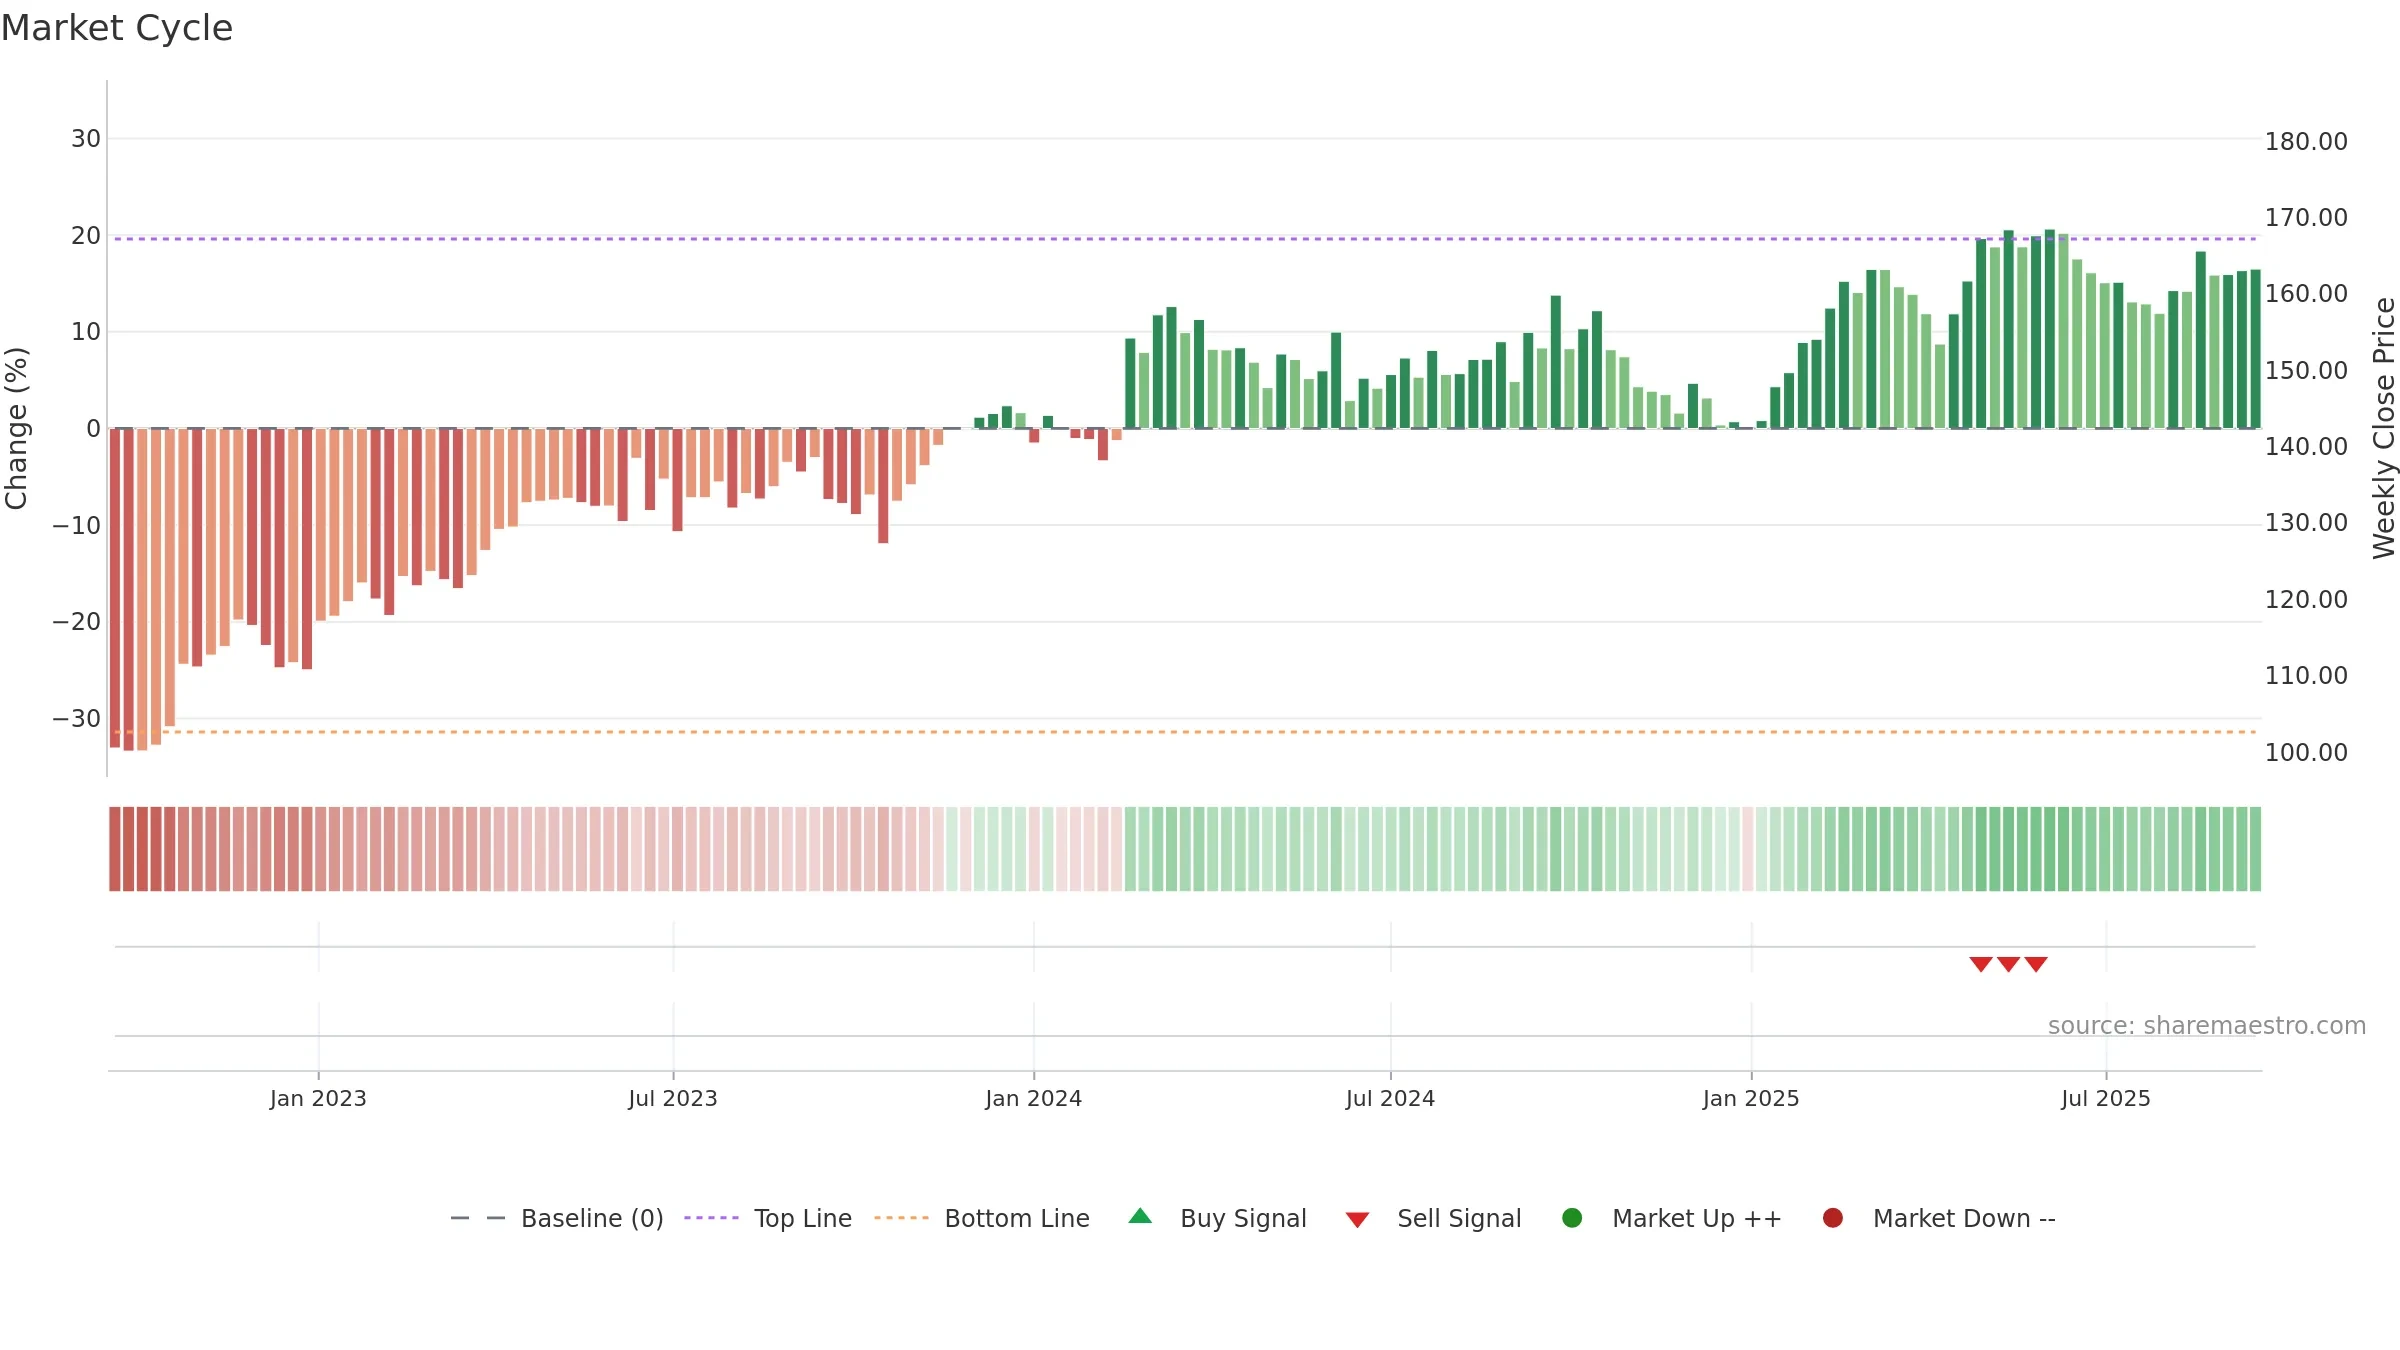
Task: Click the 180.00 price axis label
Action: point(2306,142)
